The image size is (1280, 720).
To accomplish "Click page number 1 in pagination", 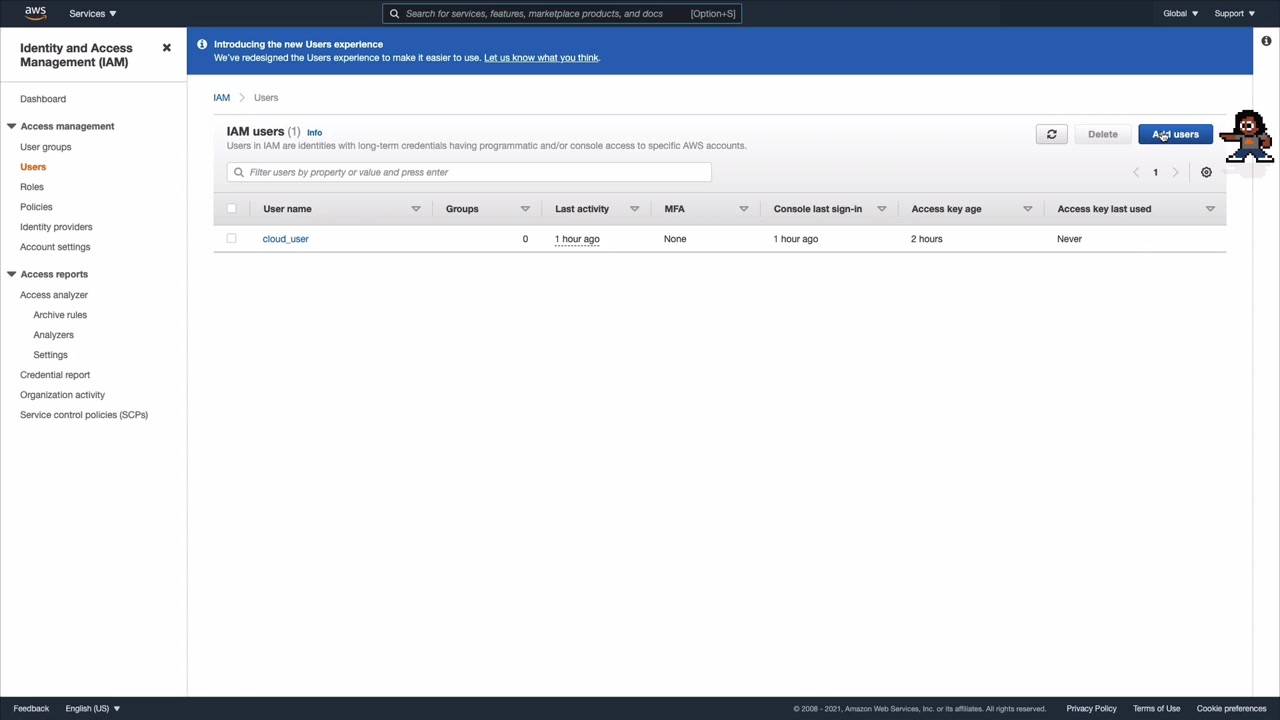I will click(x=1155, y=172).
